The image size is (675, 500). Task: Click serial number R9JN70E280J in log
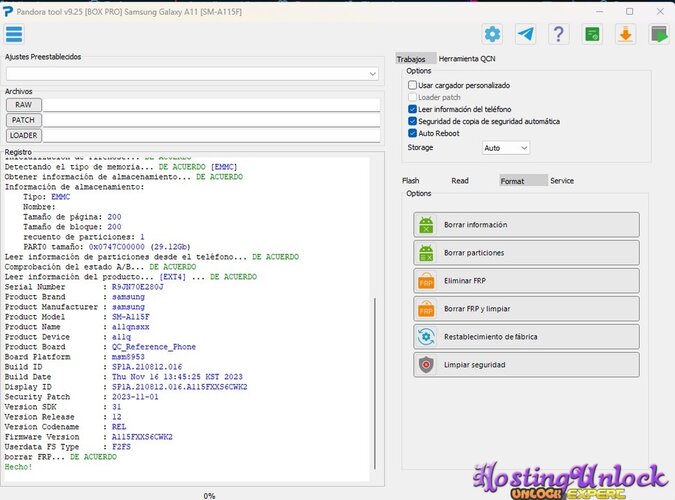coord(137,287)
